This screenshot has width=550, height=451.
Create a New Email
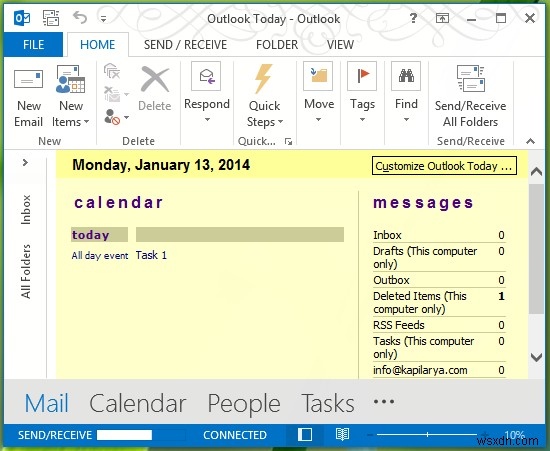pyautogui.click(x=28, y=96)
